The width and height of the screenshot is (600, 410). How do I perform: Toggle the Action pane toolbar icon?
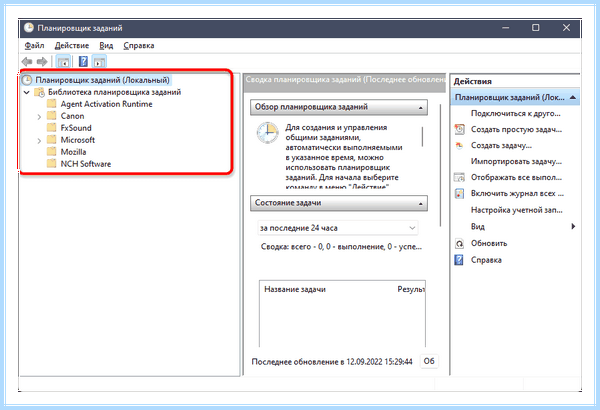point(99,62)
